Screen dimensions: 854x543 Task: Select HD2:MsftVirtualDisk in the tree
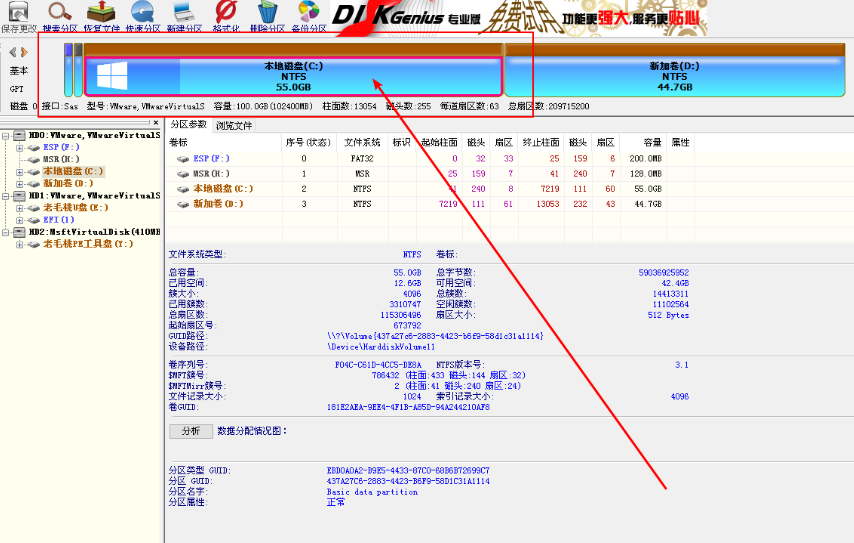click(x=95, y=232)
